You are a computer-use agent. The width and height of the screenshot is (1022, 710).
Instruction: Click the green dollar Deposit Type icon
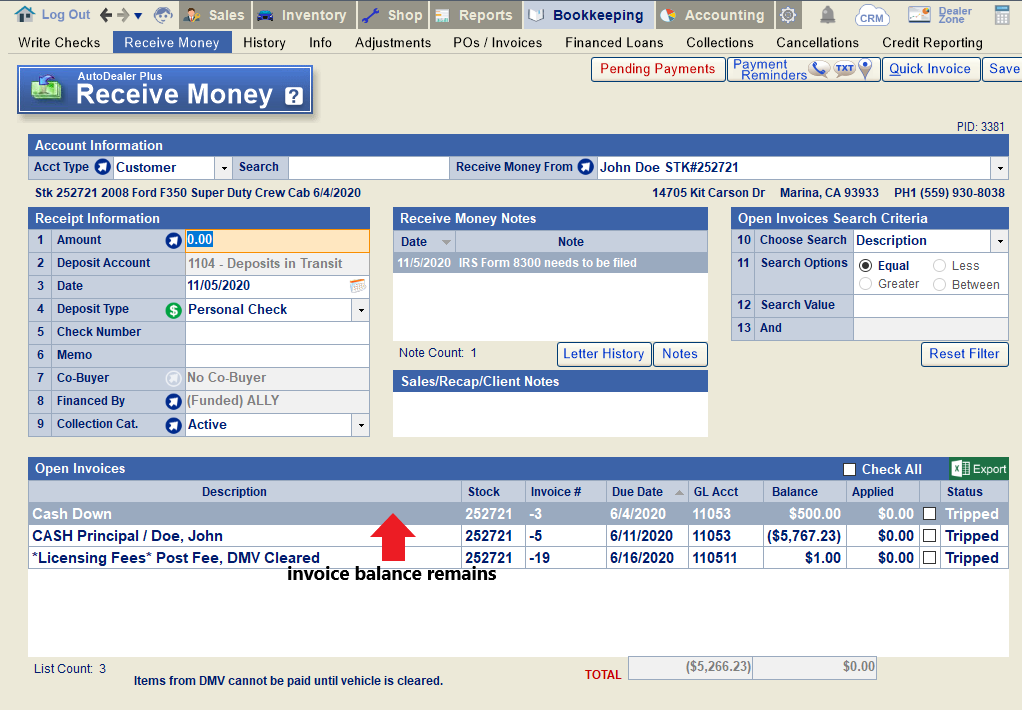(174, 310)
